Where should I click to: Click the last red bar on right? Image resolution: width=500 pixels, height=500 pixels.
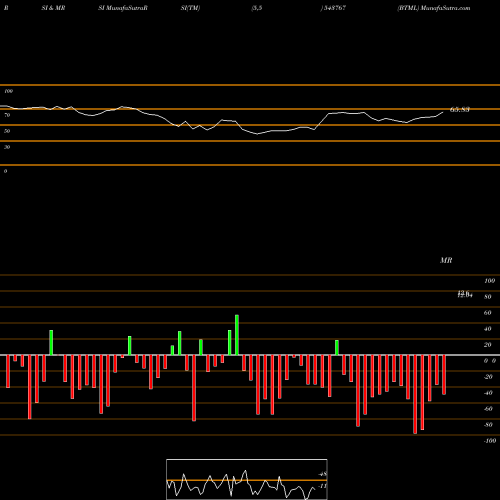click(444, 375)
